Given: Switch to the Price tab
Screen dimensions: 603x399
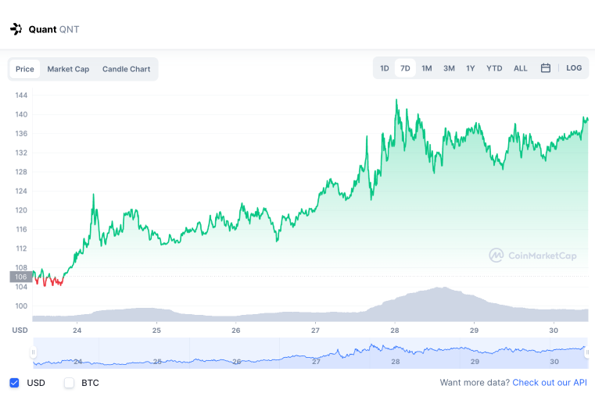Looking at the screenshot, I should pos(25,69).
